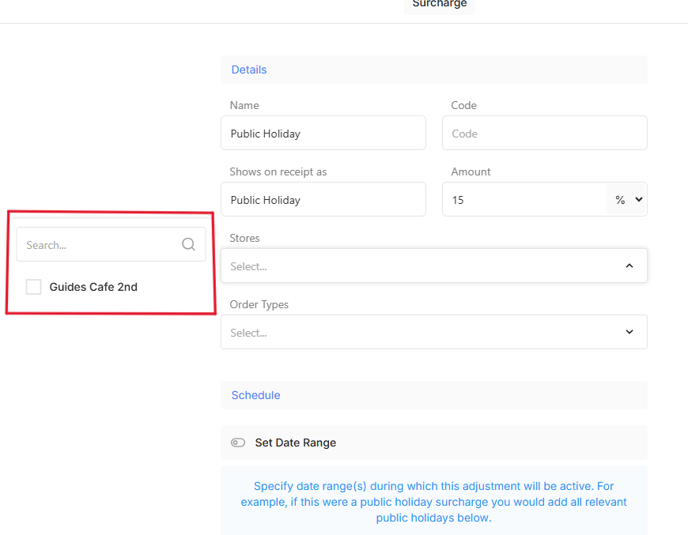Jump to the Schedule section header

pyautogui.click(x=256, y=395)
